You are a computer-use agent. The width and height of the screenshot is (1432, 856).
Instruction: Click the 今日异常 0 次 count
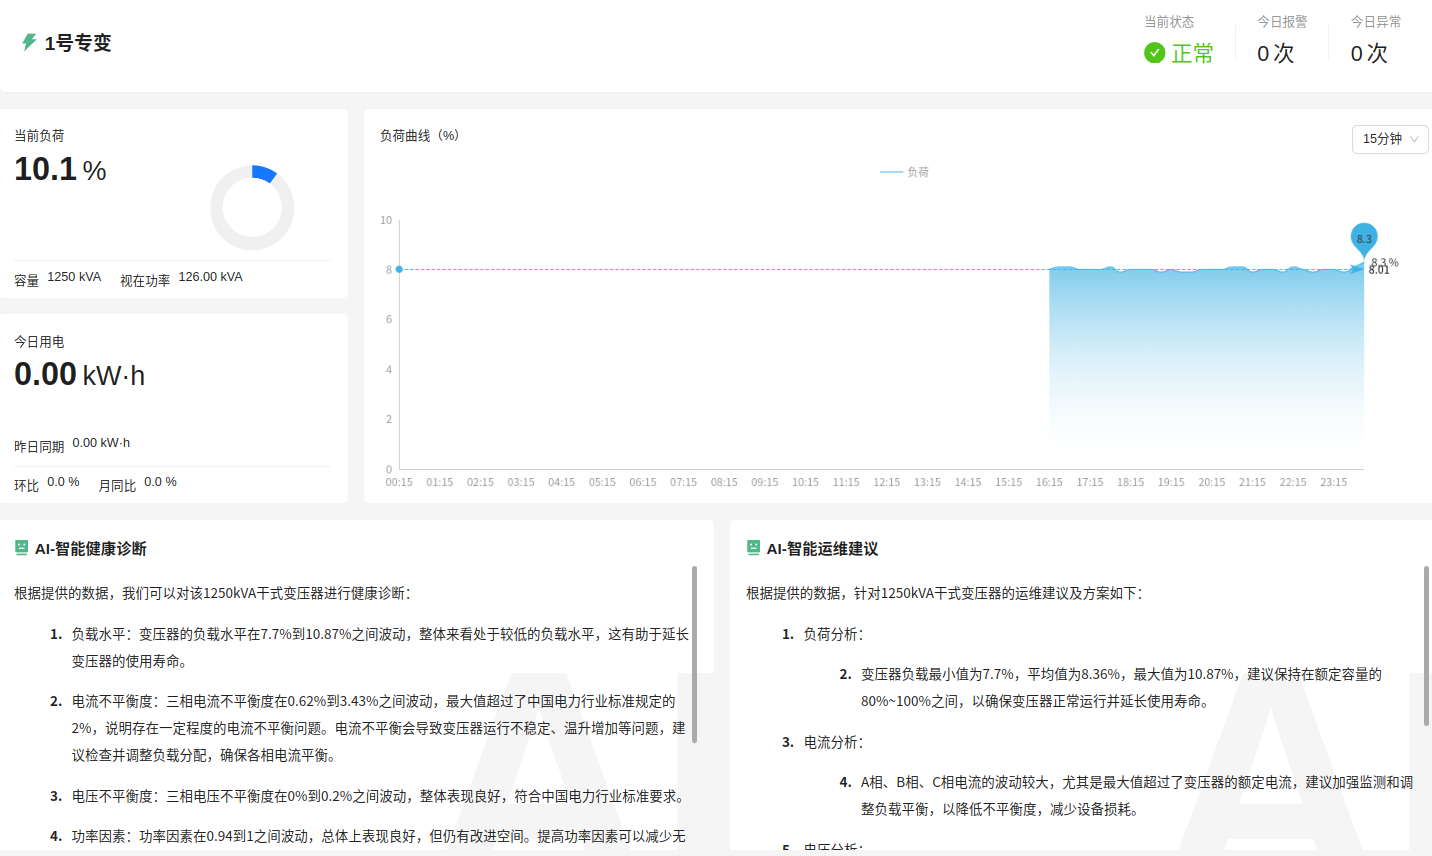(x=1369, y=53)
